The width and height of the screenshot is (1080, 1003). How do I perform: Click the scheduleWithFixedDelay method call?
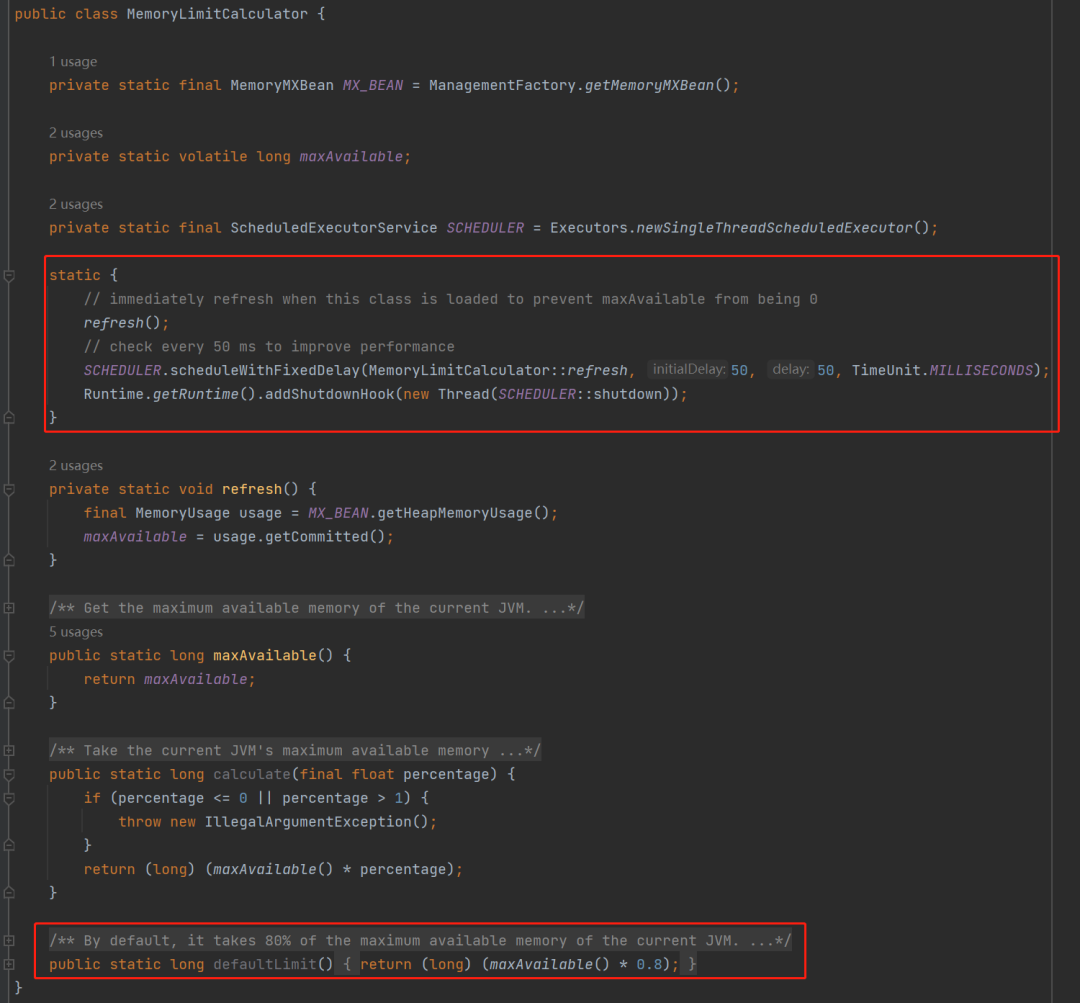(264, 371)
